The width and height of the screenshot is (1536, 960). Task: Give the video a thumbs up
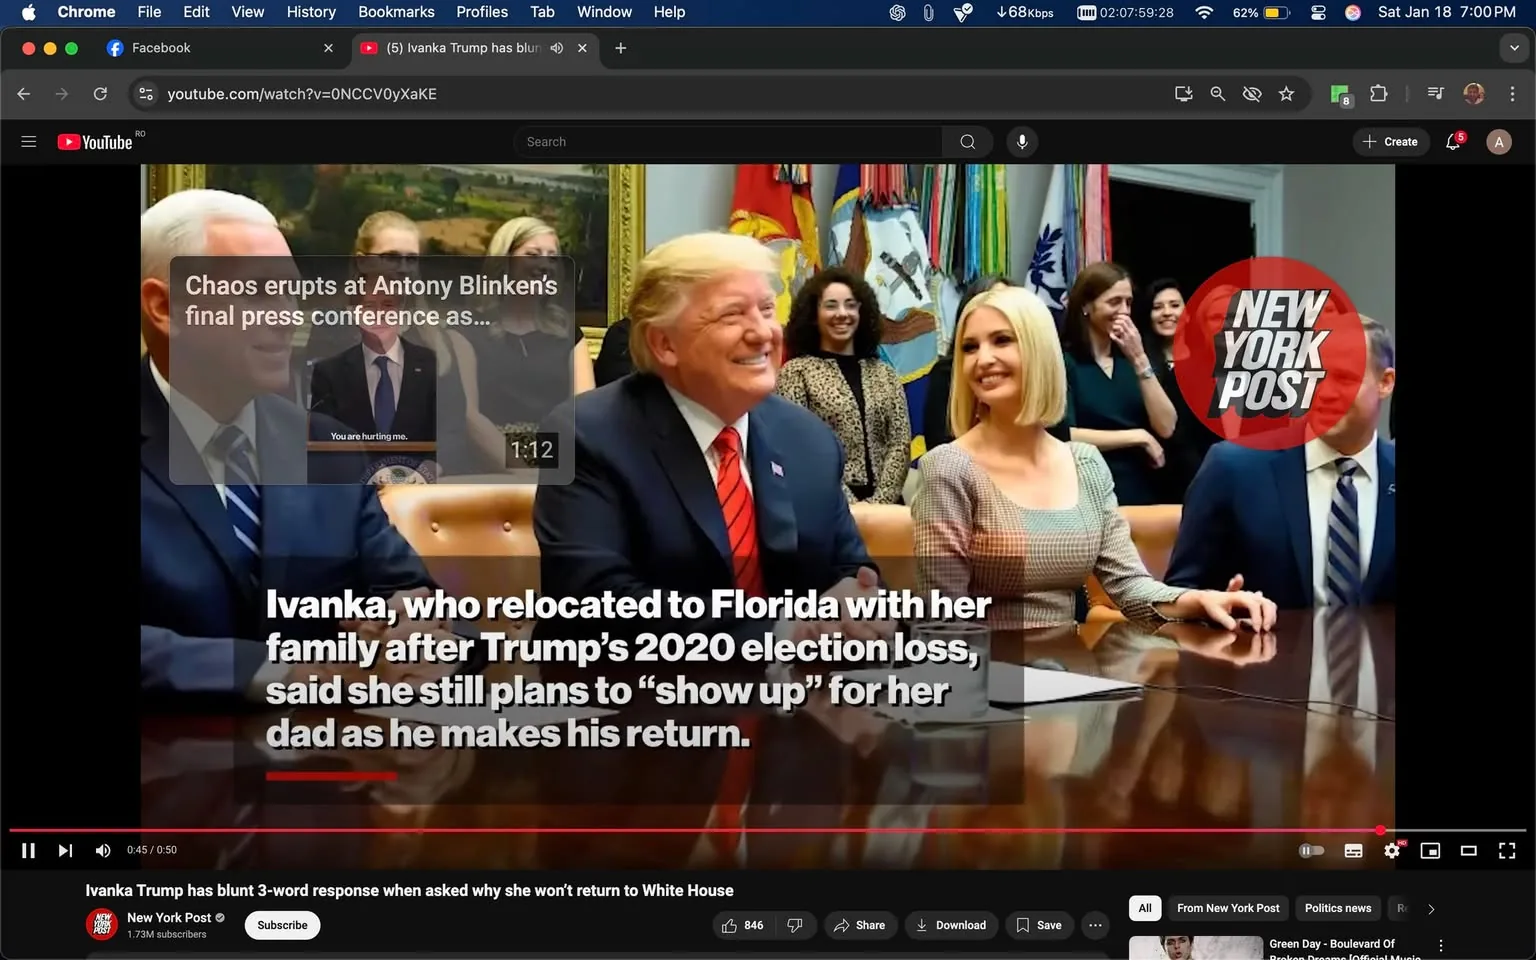(730, 925)
